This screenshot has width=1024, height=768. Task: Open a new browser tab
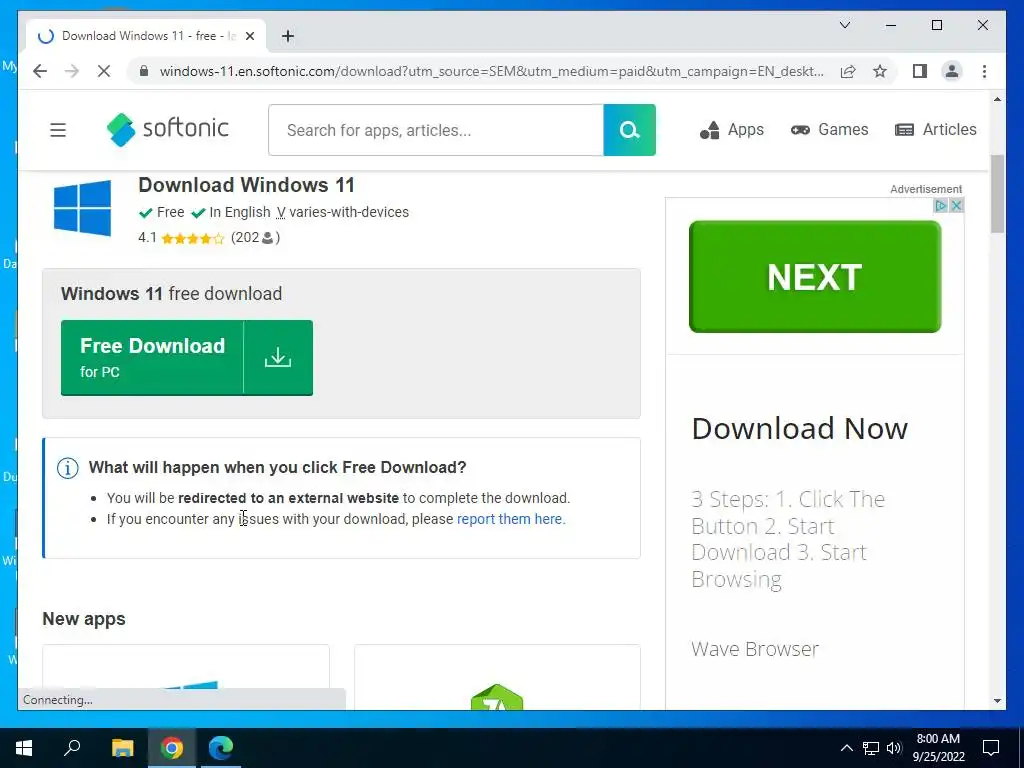tap(288, 36)
